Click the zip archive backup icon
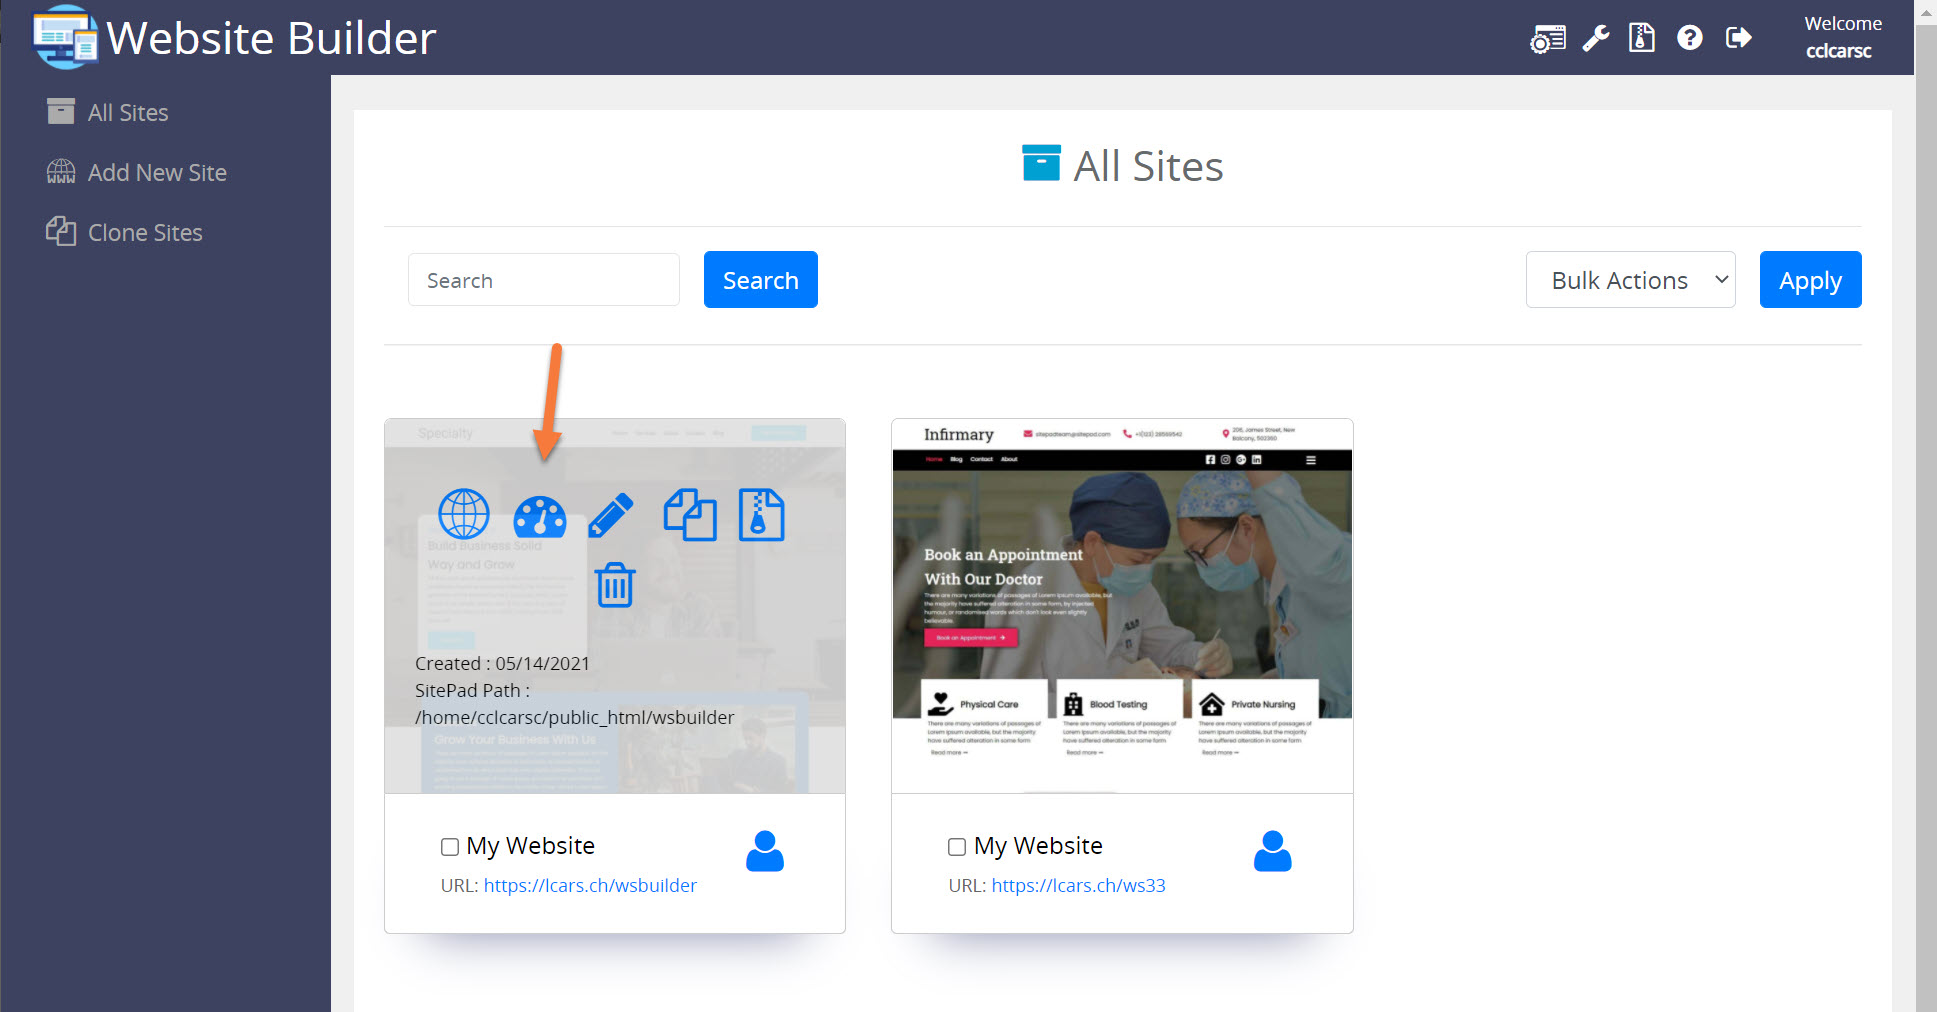This screenshot has width=1937, height=1012. tap(761, 515)
